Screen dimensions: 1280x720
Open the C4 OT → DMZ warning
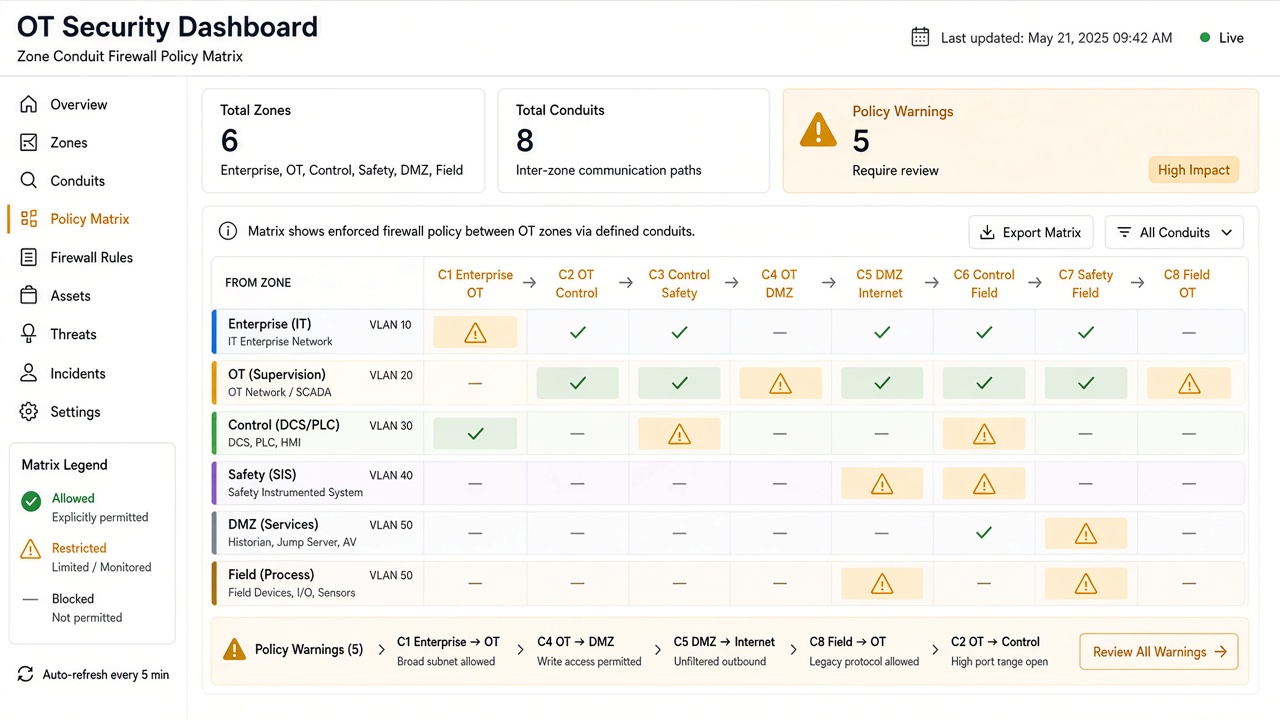(589, 651)
